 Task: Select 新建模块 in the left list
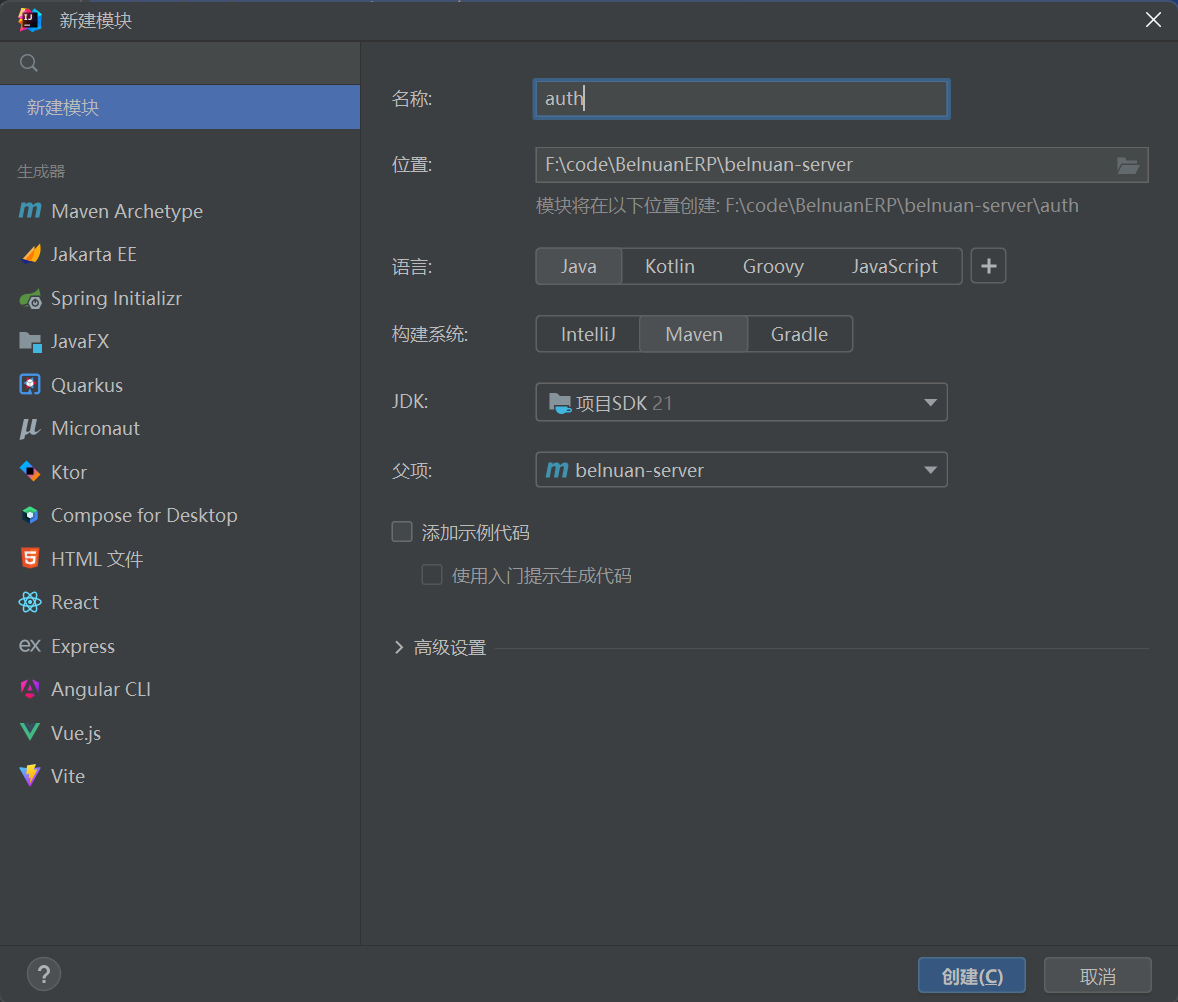coord(180,107)
